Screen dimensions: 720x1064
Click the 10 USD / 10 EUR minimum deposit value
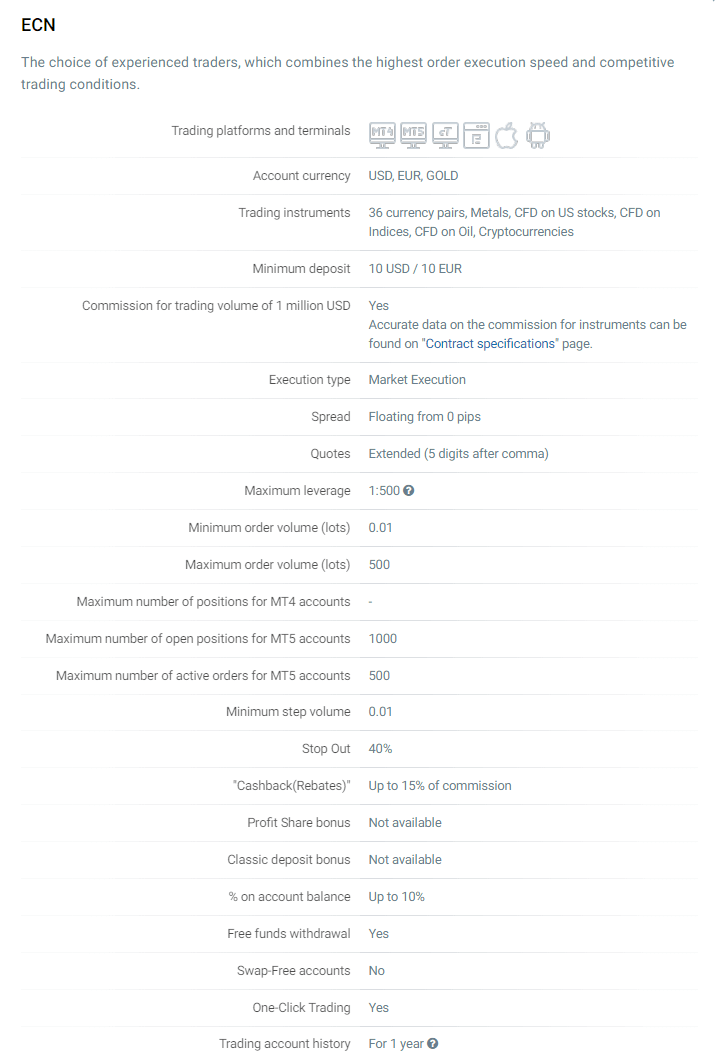pyautogui.click(x=415, y=269)
